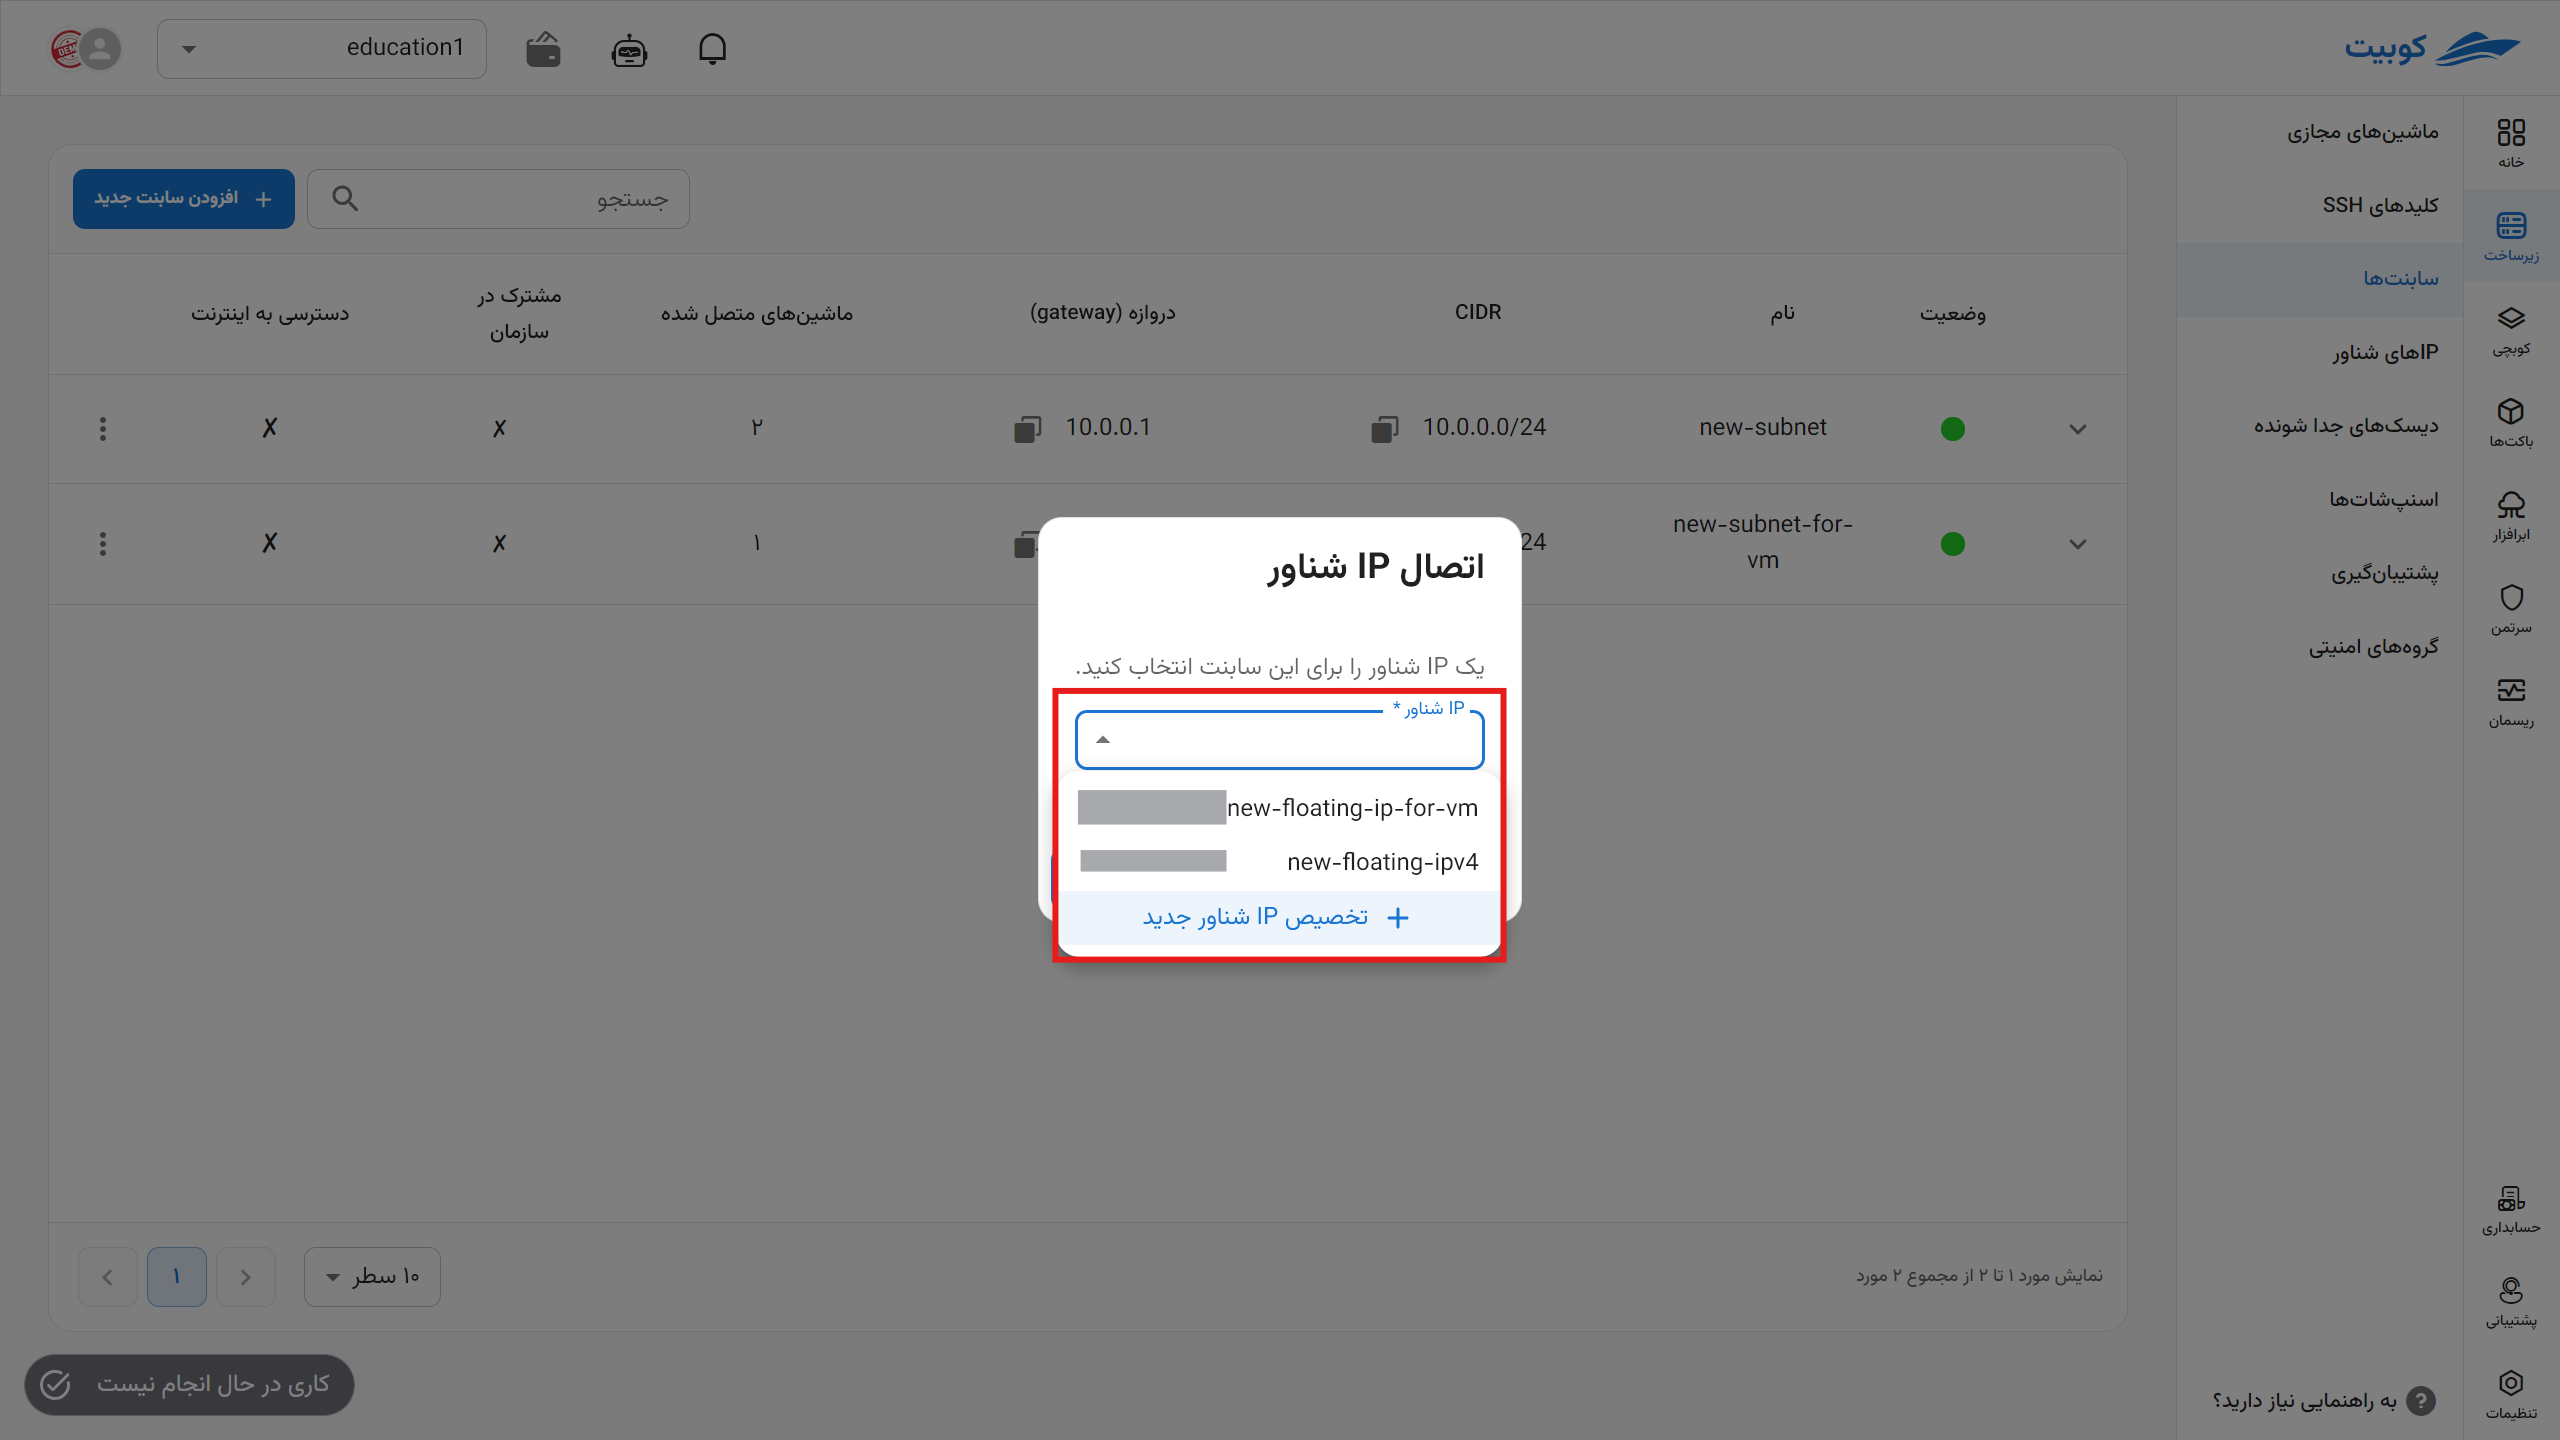2560x1440 pixels.
Task: Select new-floating-ip-for-vm option
Action: tap(1280, 808)
